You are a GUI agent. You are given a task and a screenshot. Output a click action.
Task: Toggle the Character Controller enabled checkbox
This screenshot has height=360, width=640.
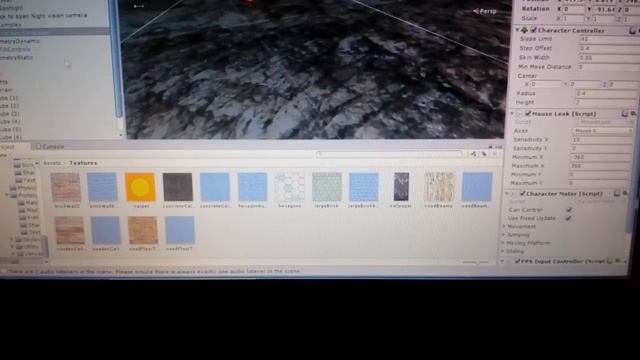533,30
